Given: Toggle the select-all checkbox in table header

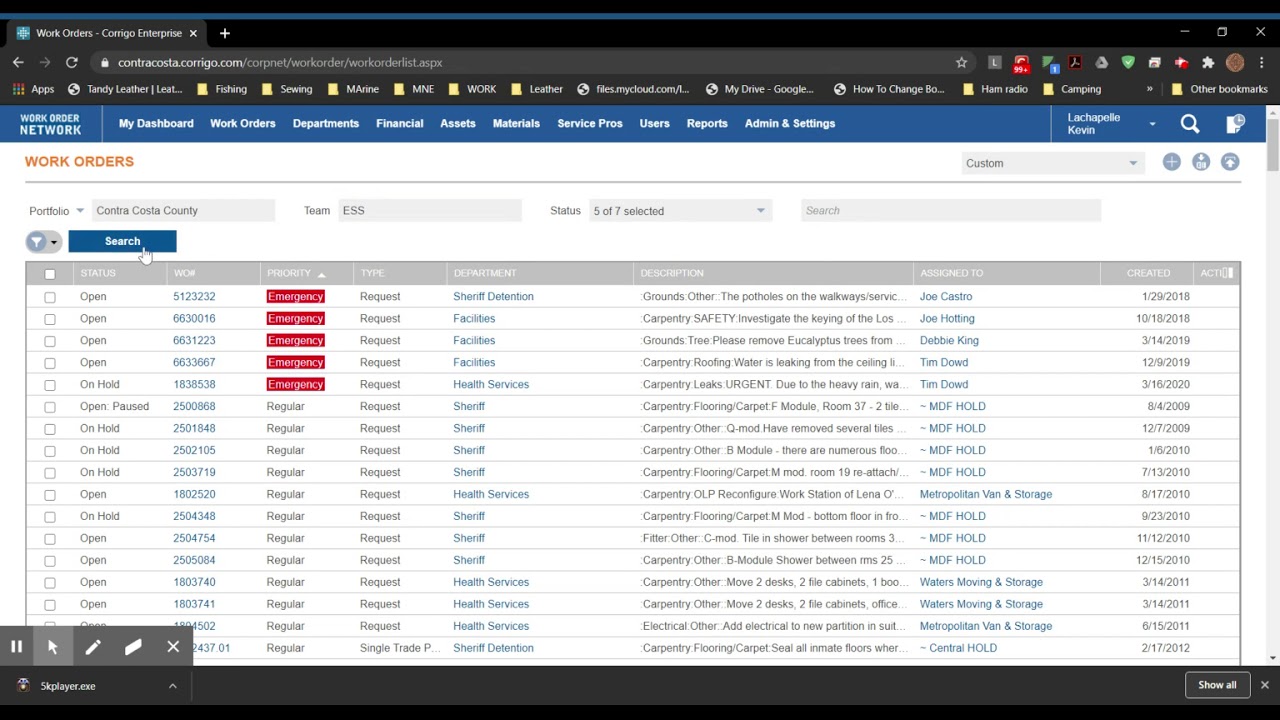Looking at the screenshot, I should click(x=50, y=274).
